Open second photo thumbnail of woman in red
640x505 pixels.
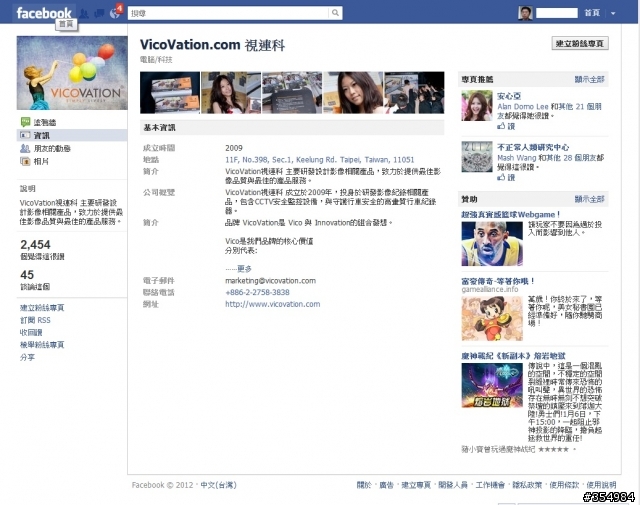(x=231, y=93)
